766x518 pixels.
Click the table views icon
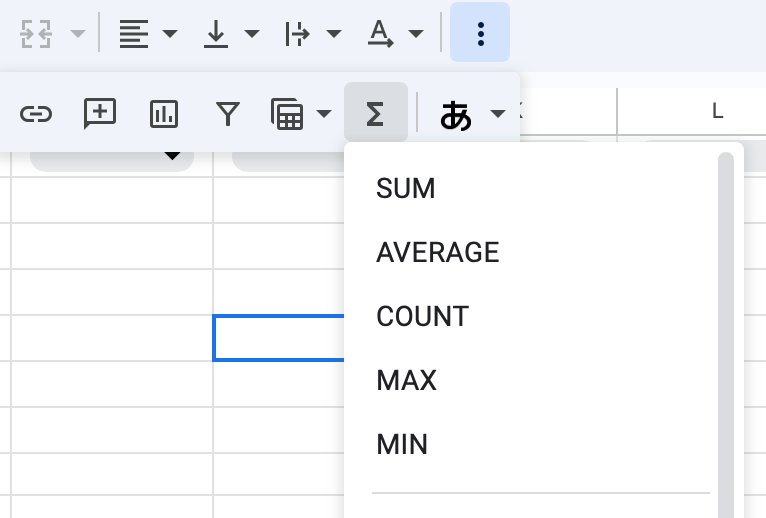coord(288,114)
